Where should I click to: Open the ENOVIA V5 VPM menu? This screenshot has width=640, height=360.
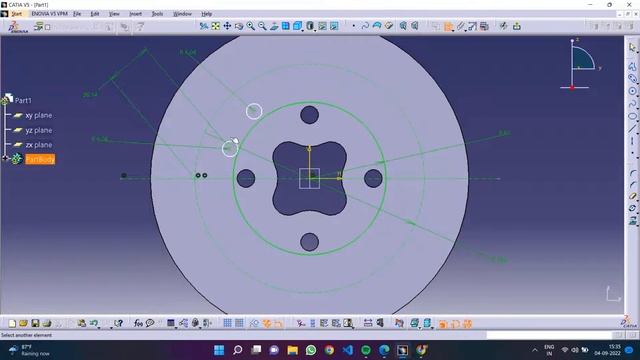(x=49, y=14)
